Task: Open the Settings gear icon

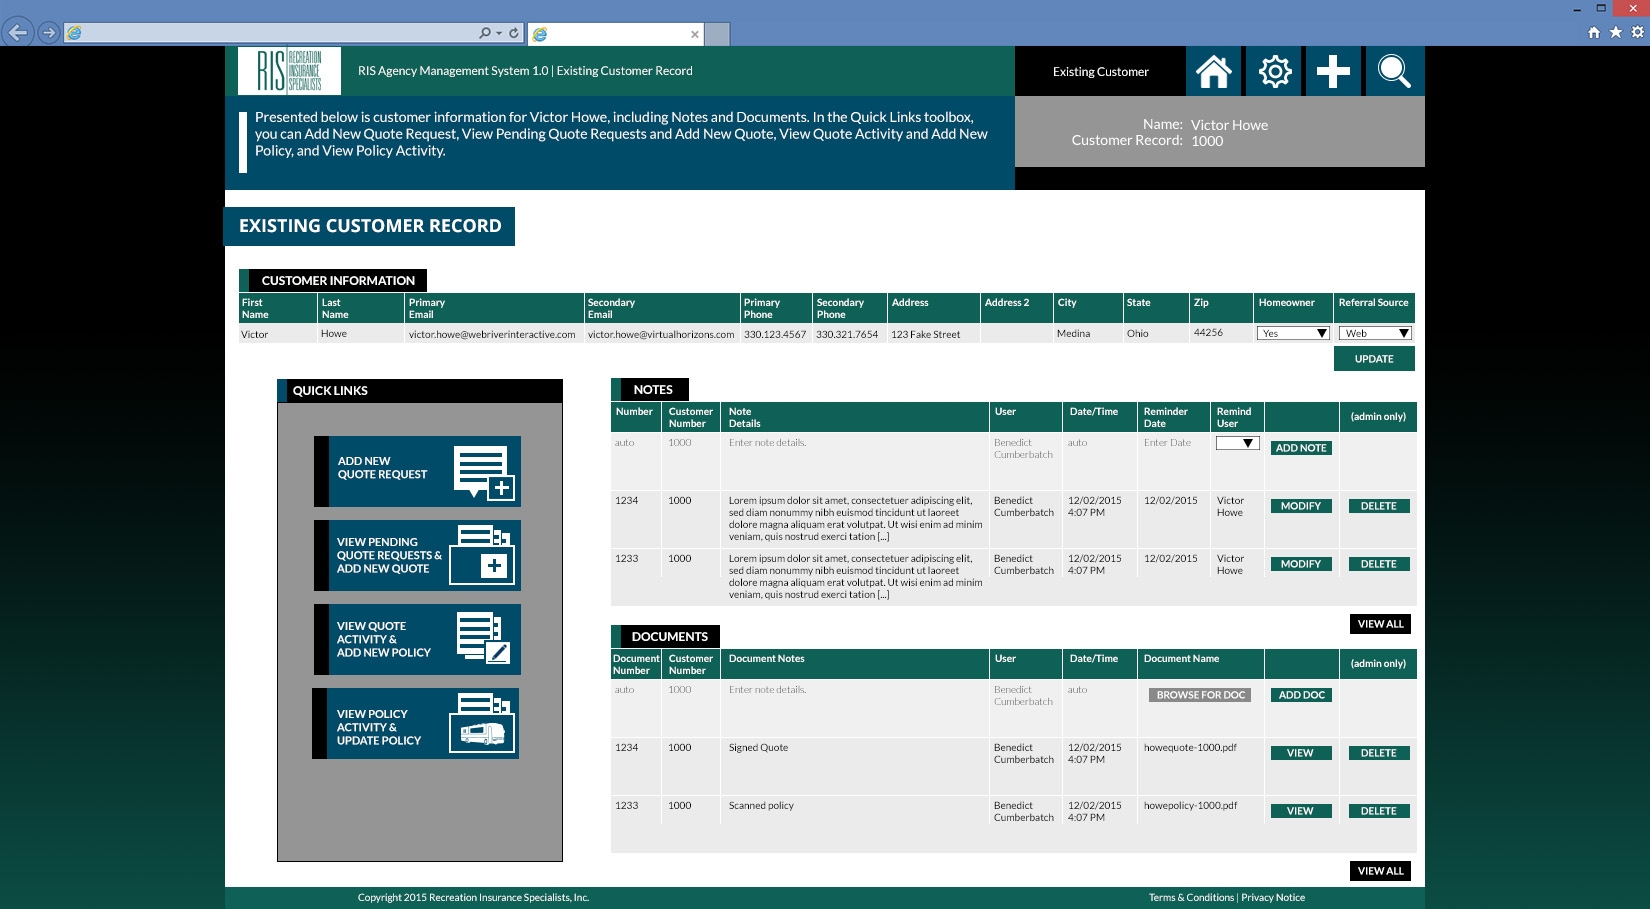Action: coord(1274,71)
